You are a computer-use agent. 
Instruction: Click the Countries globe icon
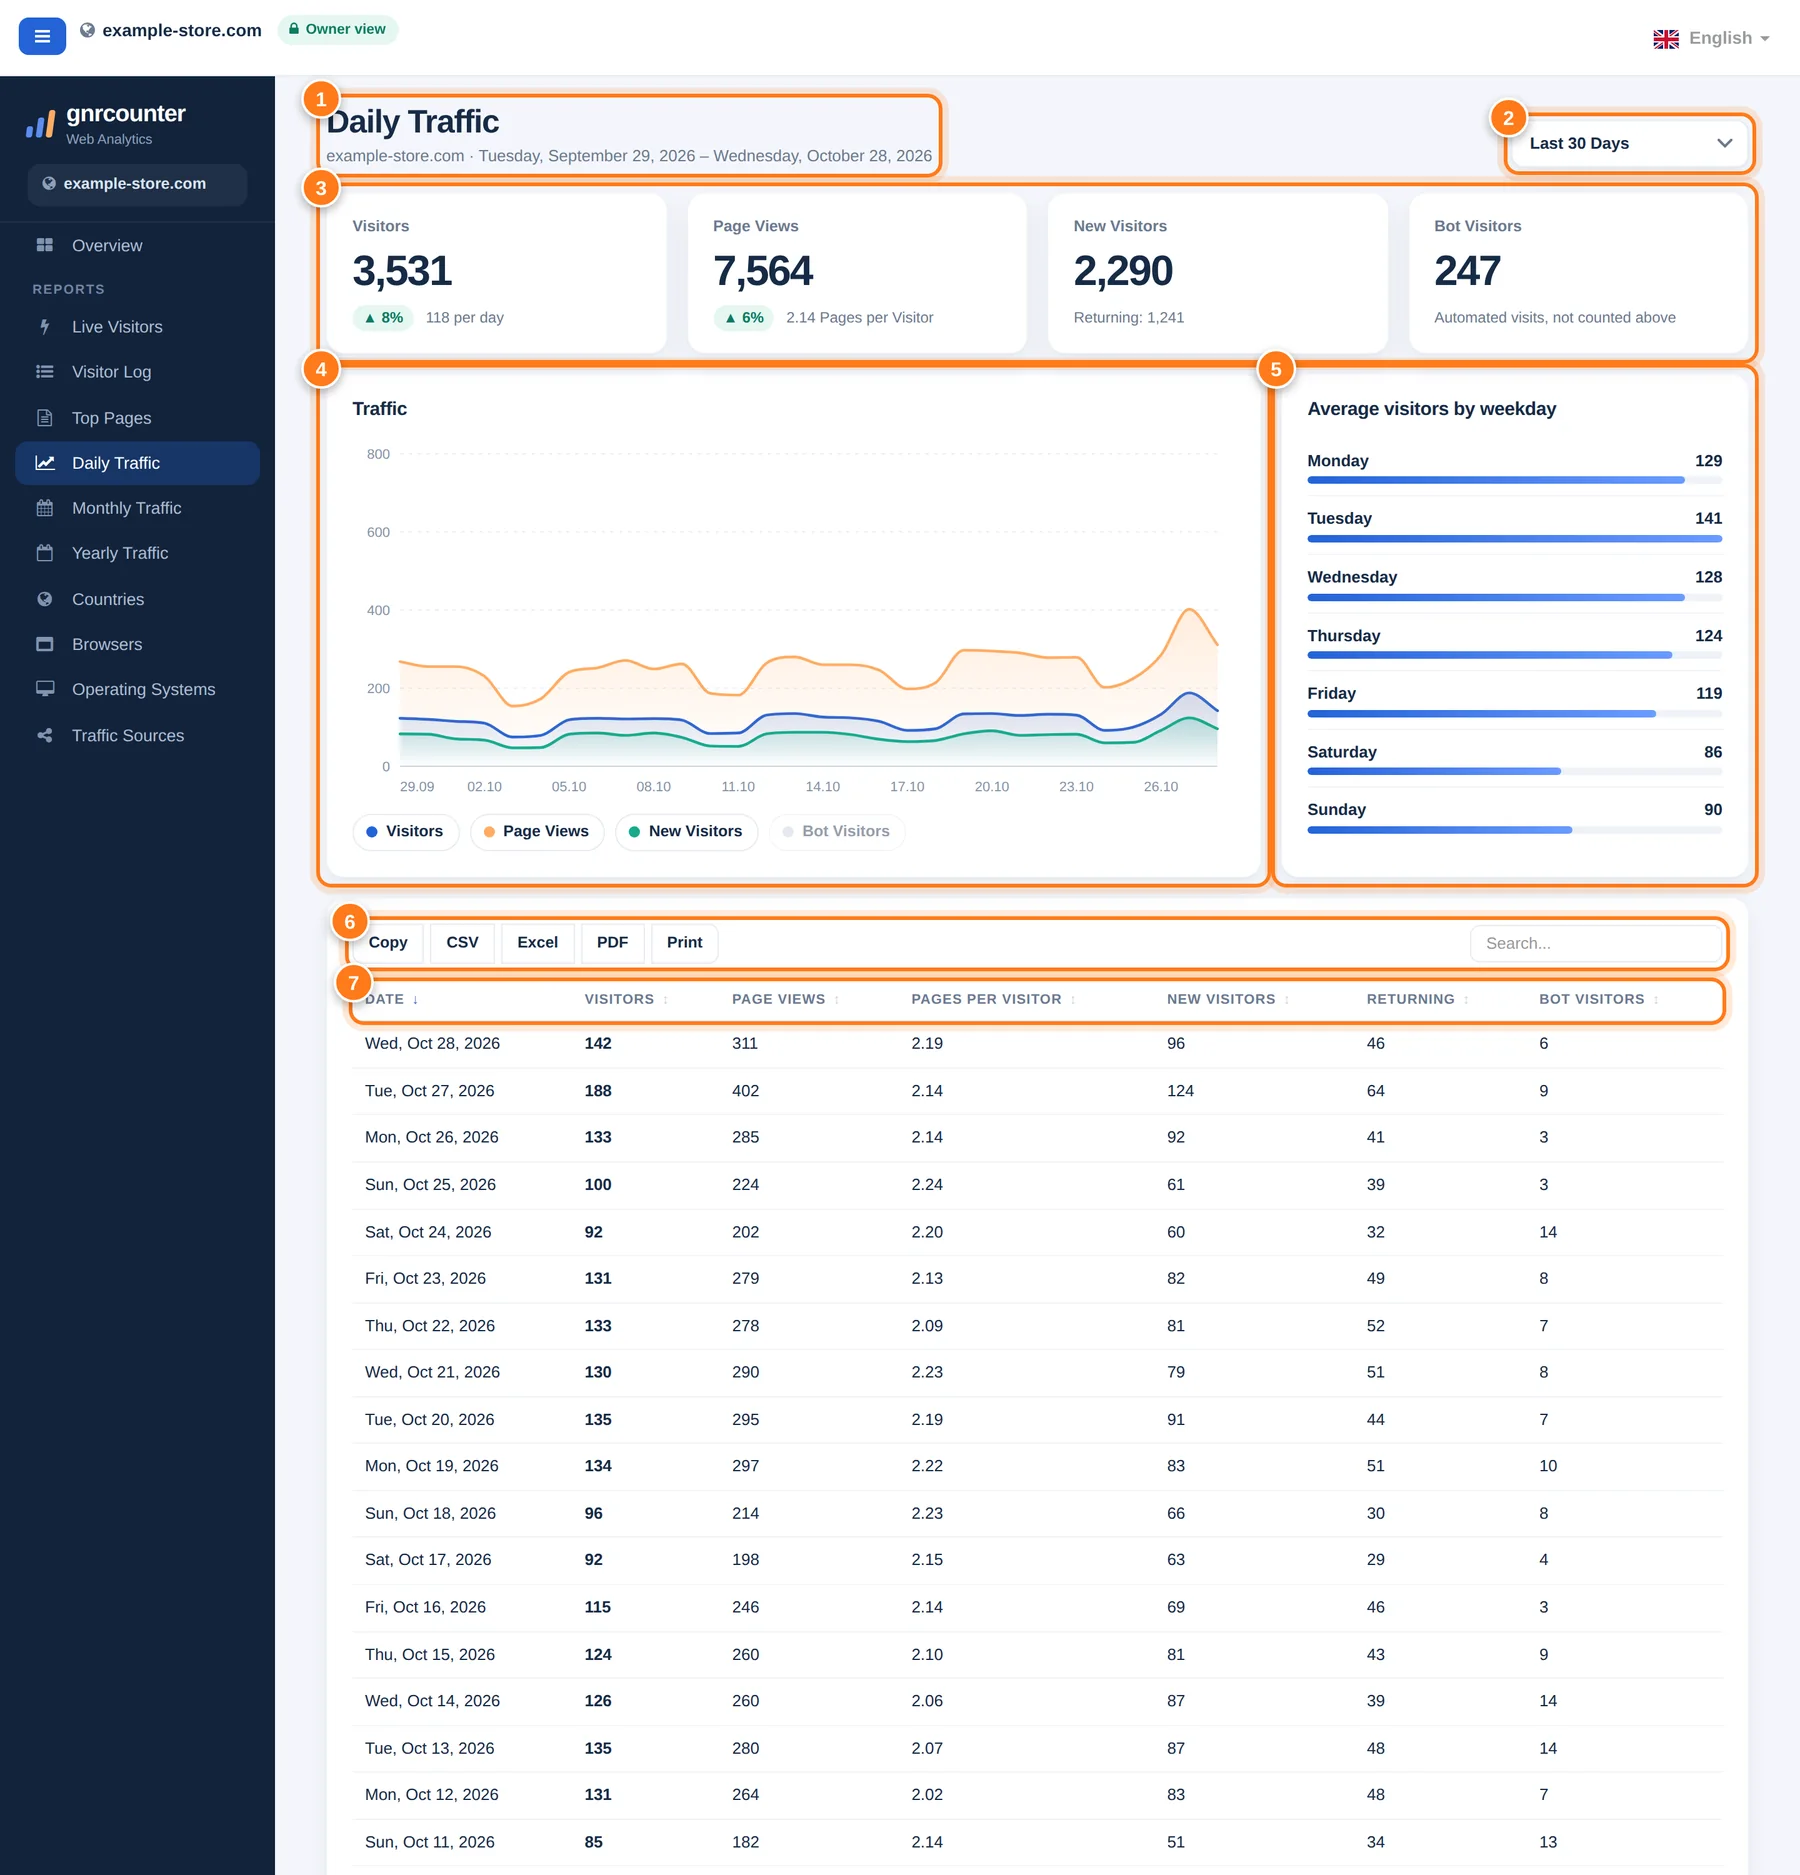click(45, 599)
